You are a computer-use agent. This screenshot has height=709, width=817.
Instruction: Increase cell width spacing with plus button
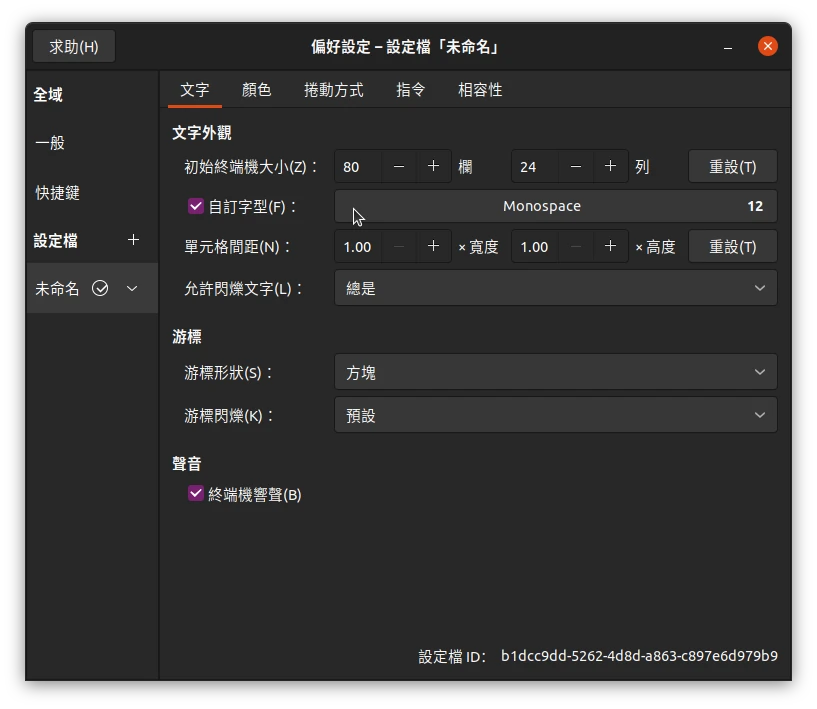pos(433,247)
